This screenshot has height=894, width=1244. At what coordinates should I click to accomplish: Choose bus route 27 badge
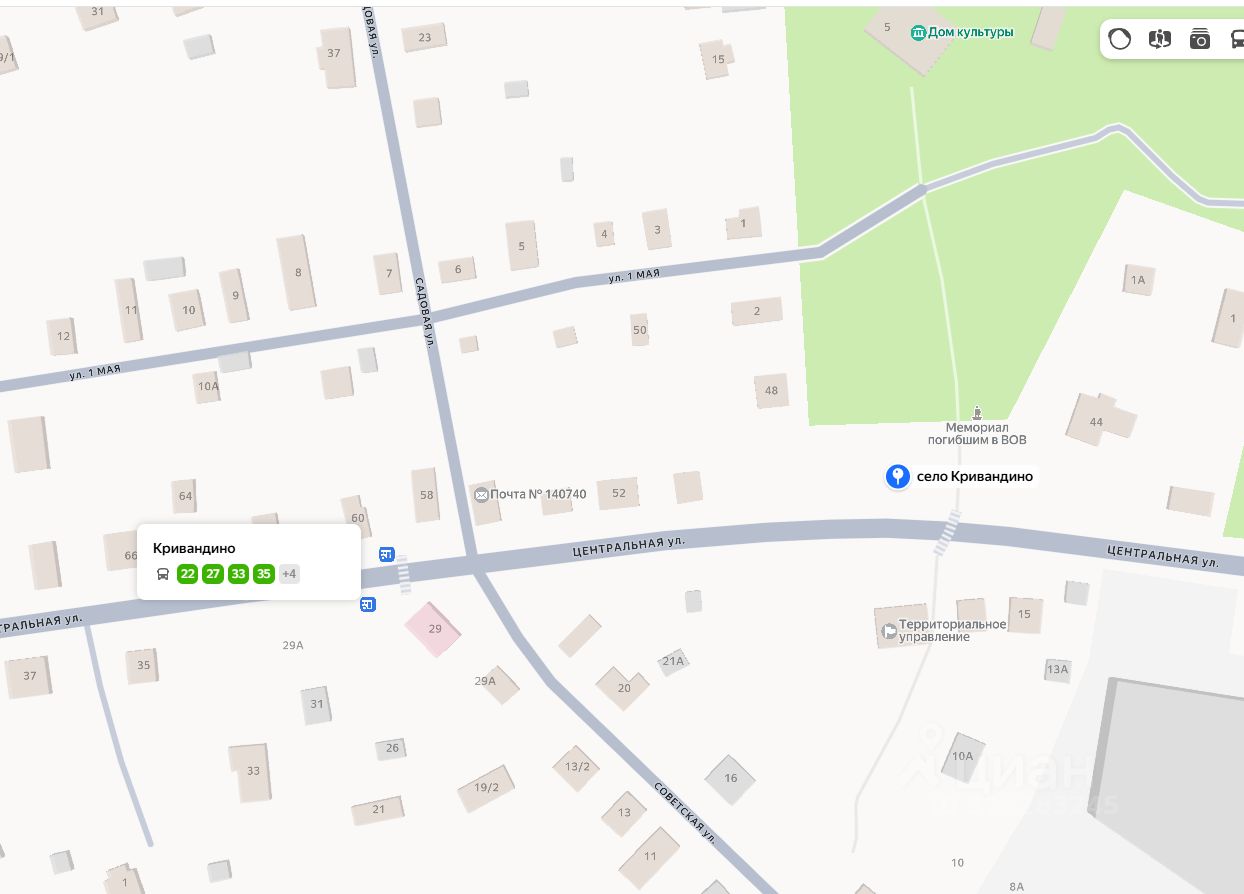213,574
